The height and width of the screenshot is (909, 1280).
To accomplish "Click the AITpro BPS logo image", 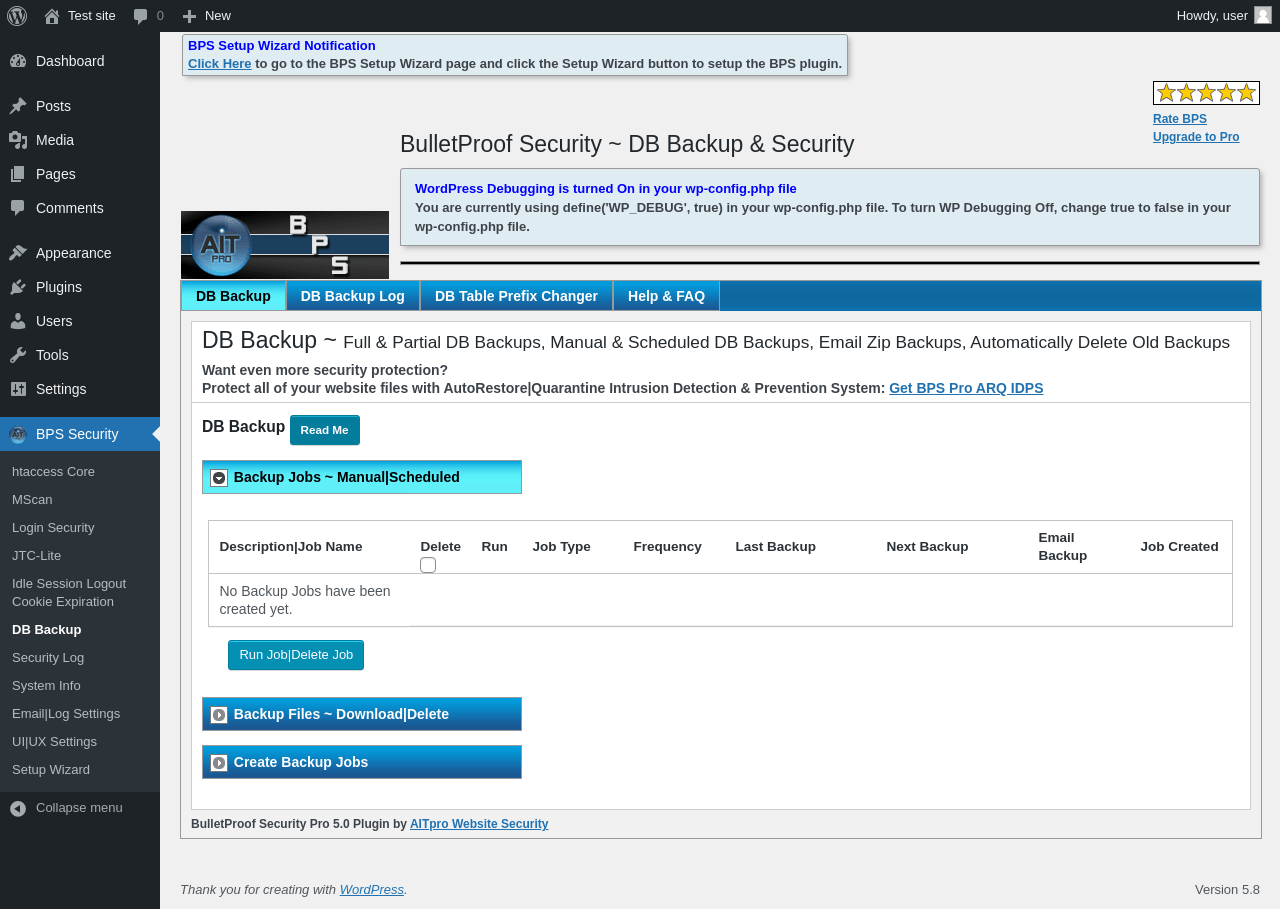I will point(285,245).
